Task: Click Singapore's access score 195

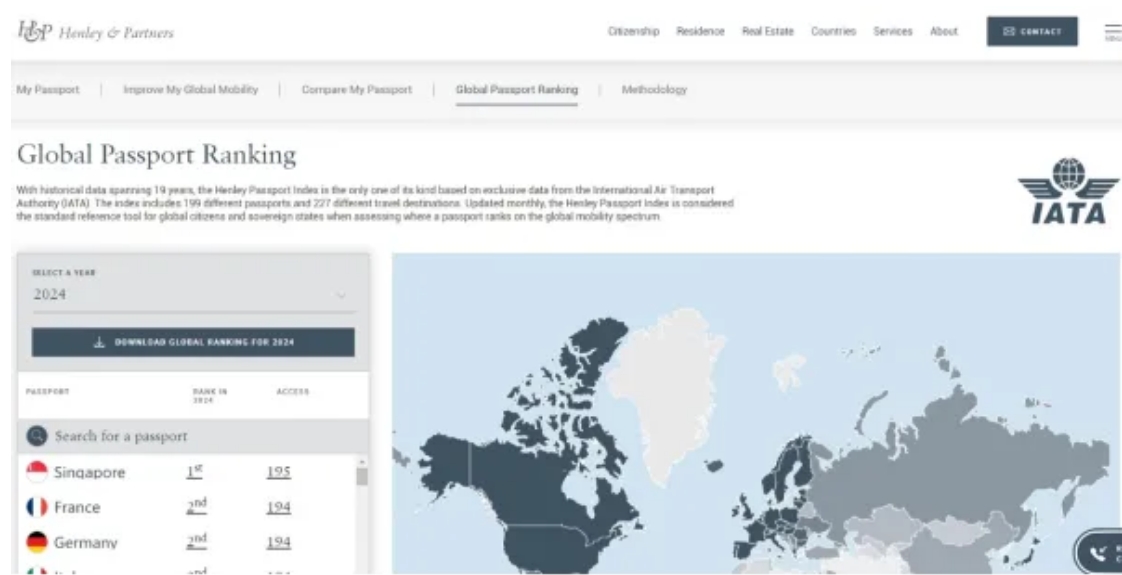Action: click(x=278, y=472)
